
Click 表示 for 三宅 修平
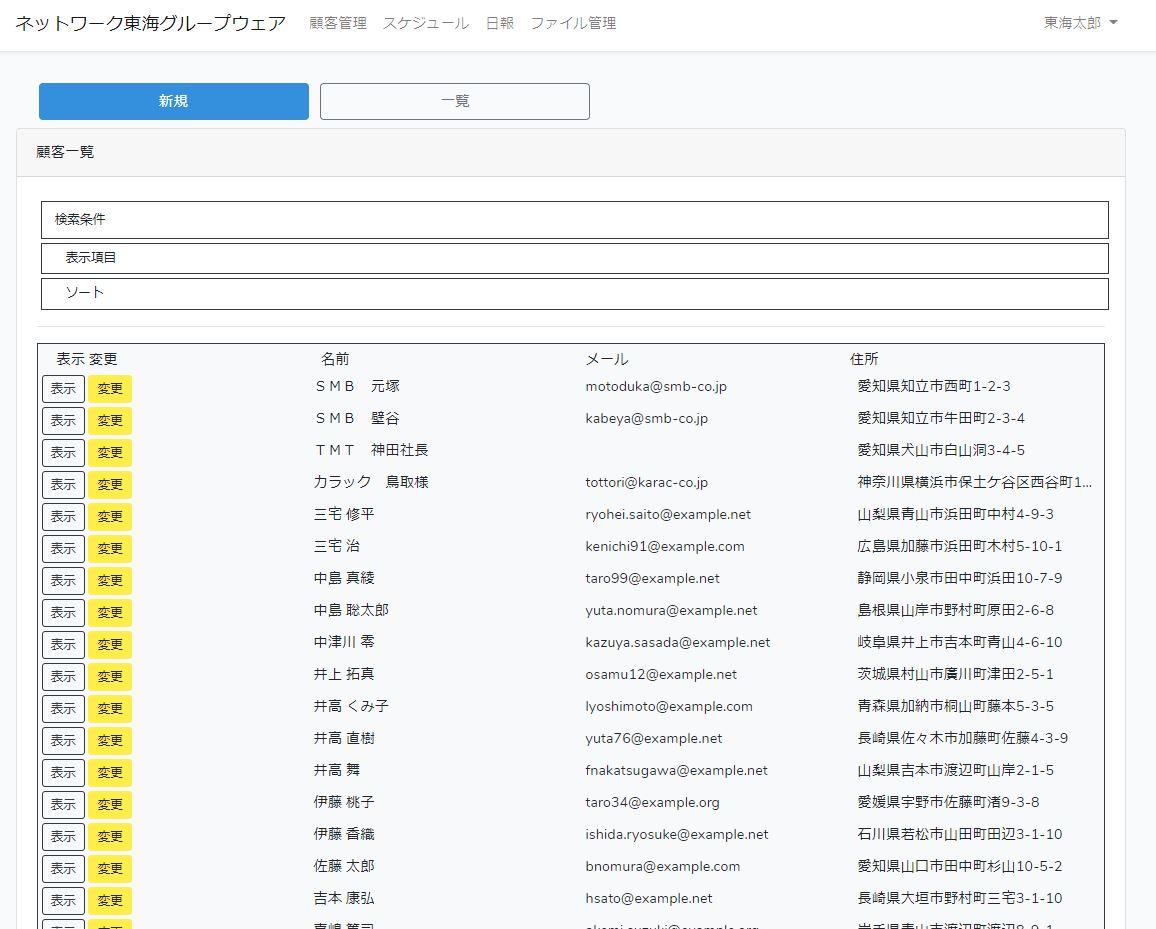click(63, 517)
